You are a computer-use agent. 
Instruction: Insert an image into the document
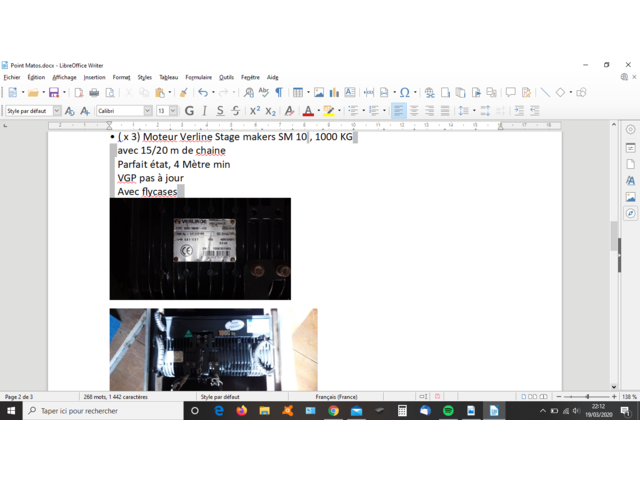coord(319,93)
